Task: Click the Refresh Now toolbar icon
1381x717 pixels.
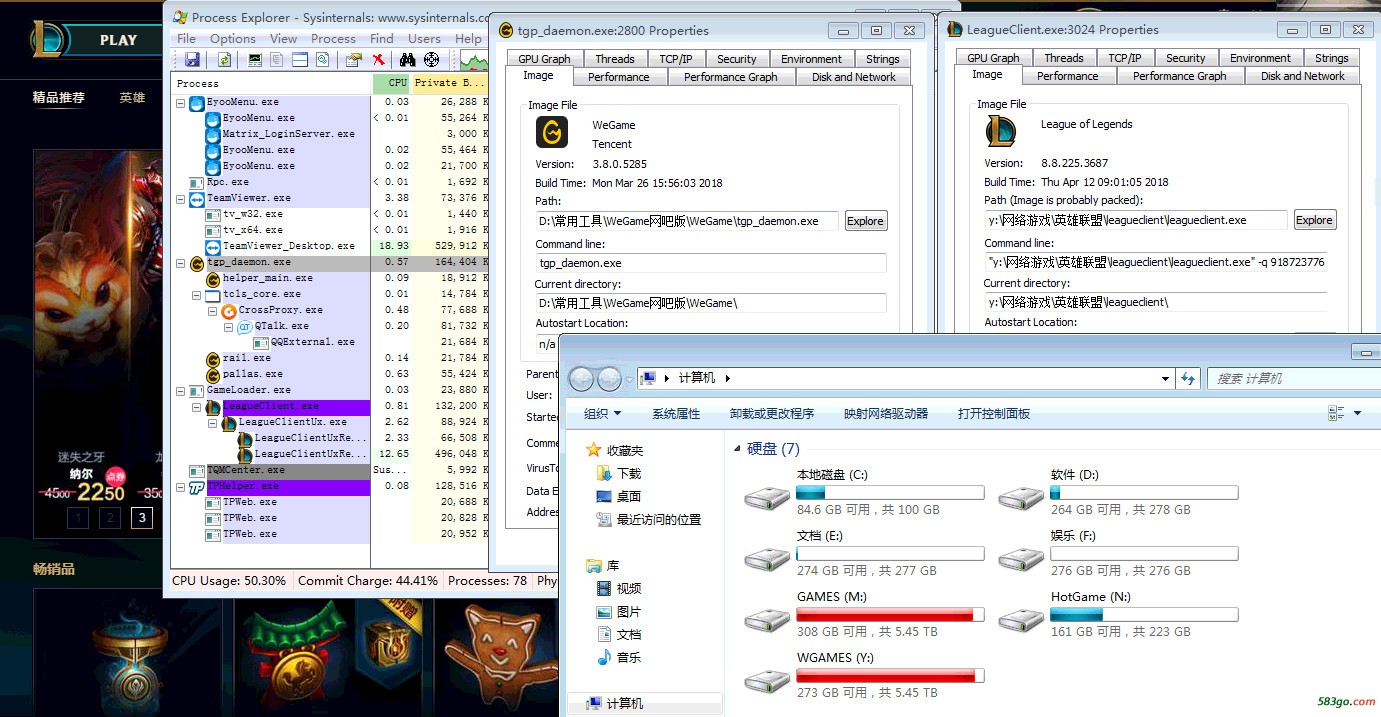Action: tap(224, 60)
